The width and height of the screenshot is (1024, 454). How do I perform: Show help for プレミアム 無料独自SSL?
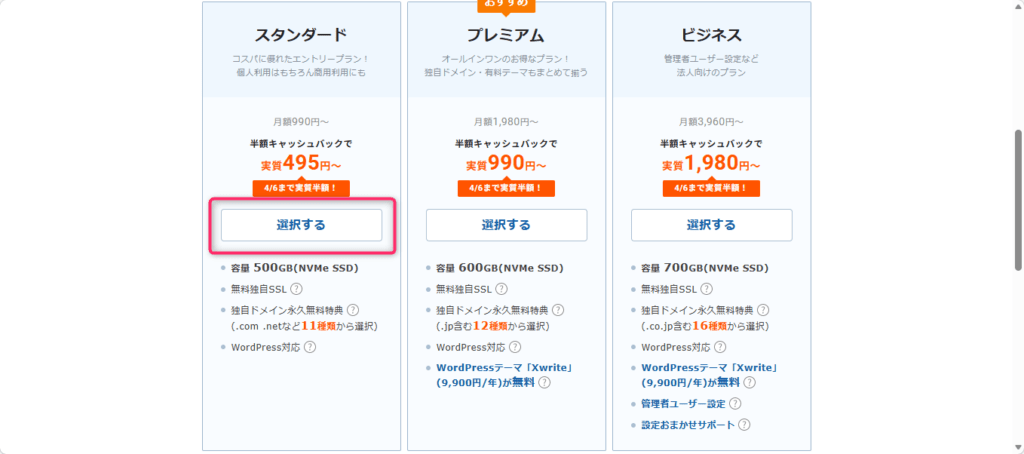[x=502, y=289]
